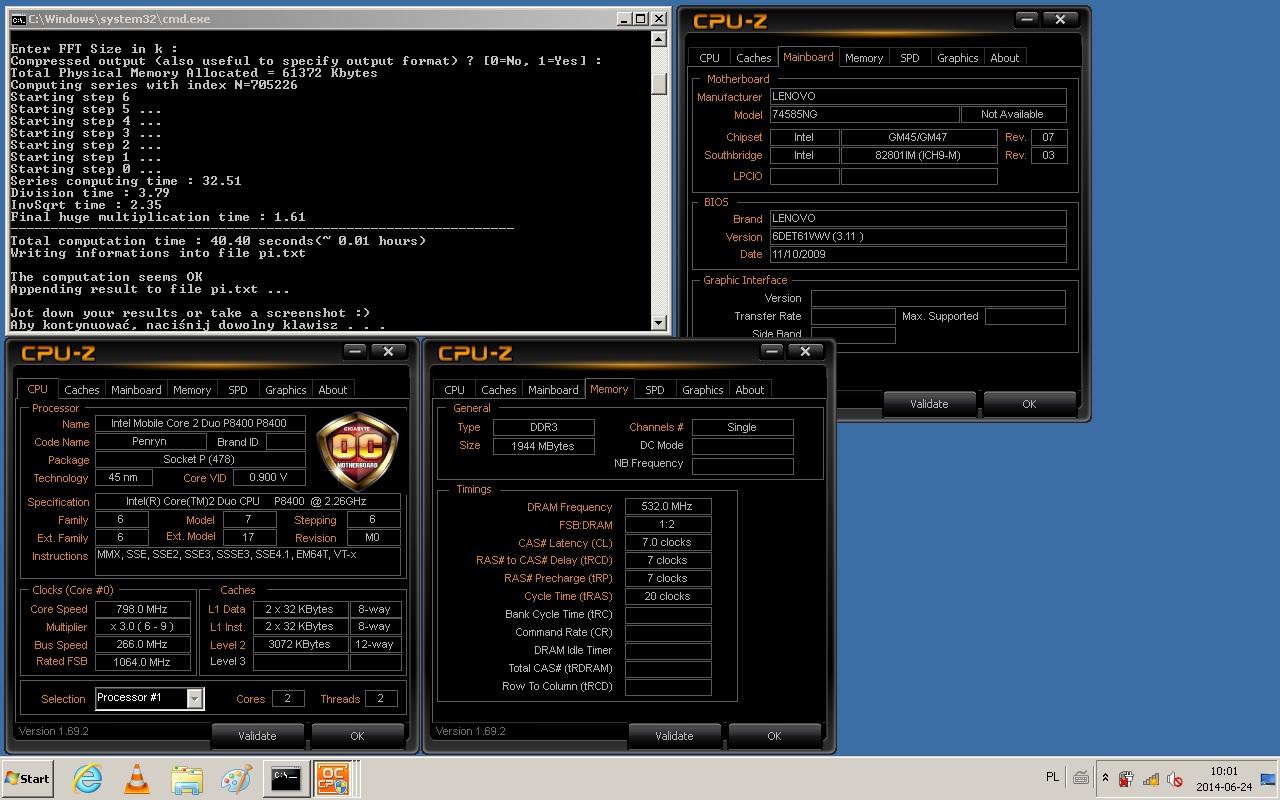1280x800 pixels.
Task: Open SPD tab in the CPU window
Action: [x=237, y=390]
